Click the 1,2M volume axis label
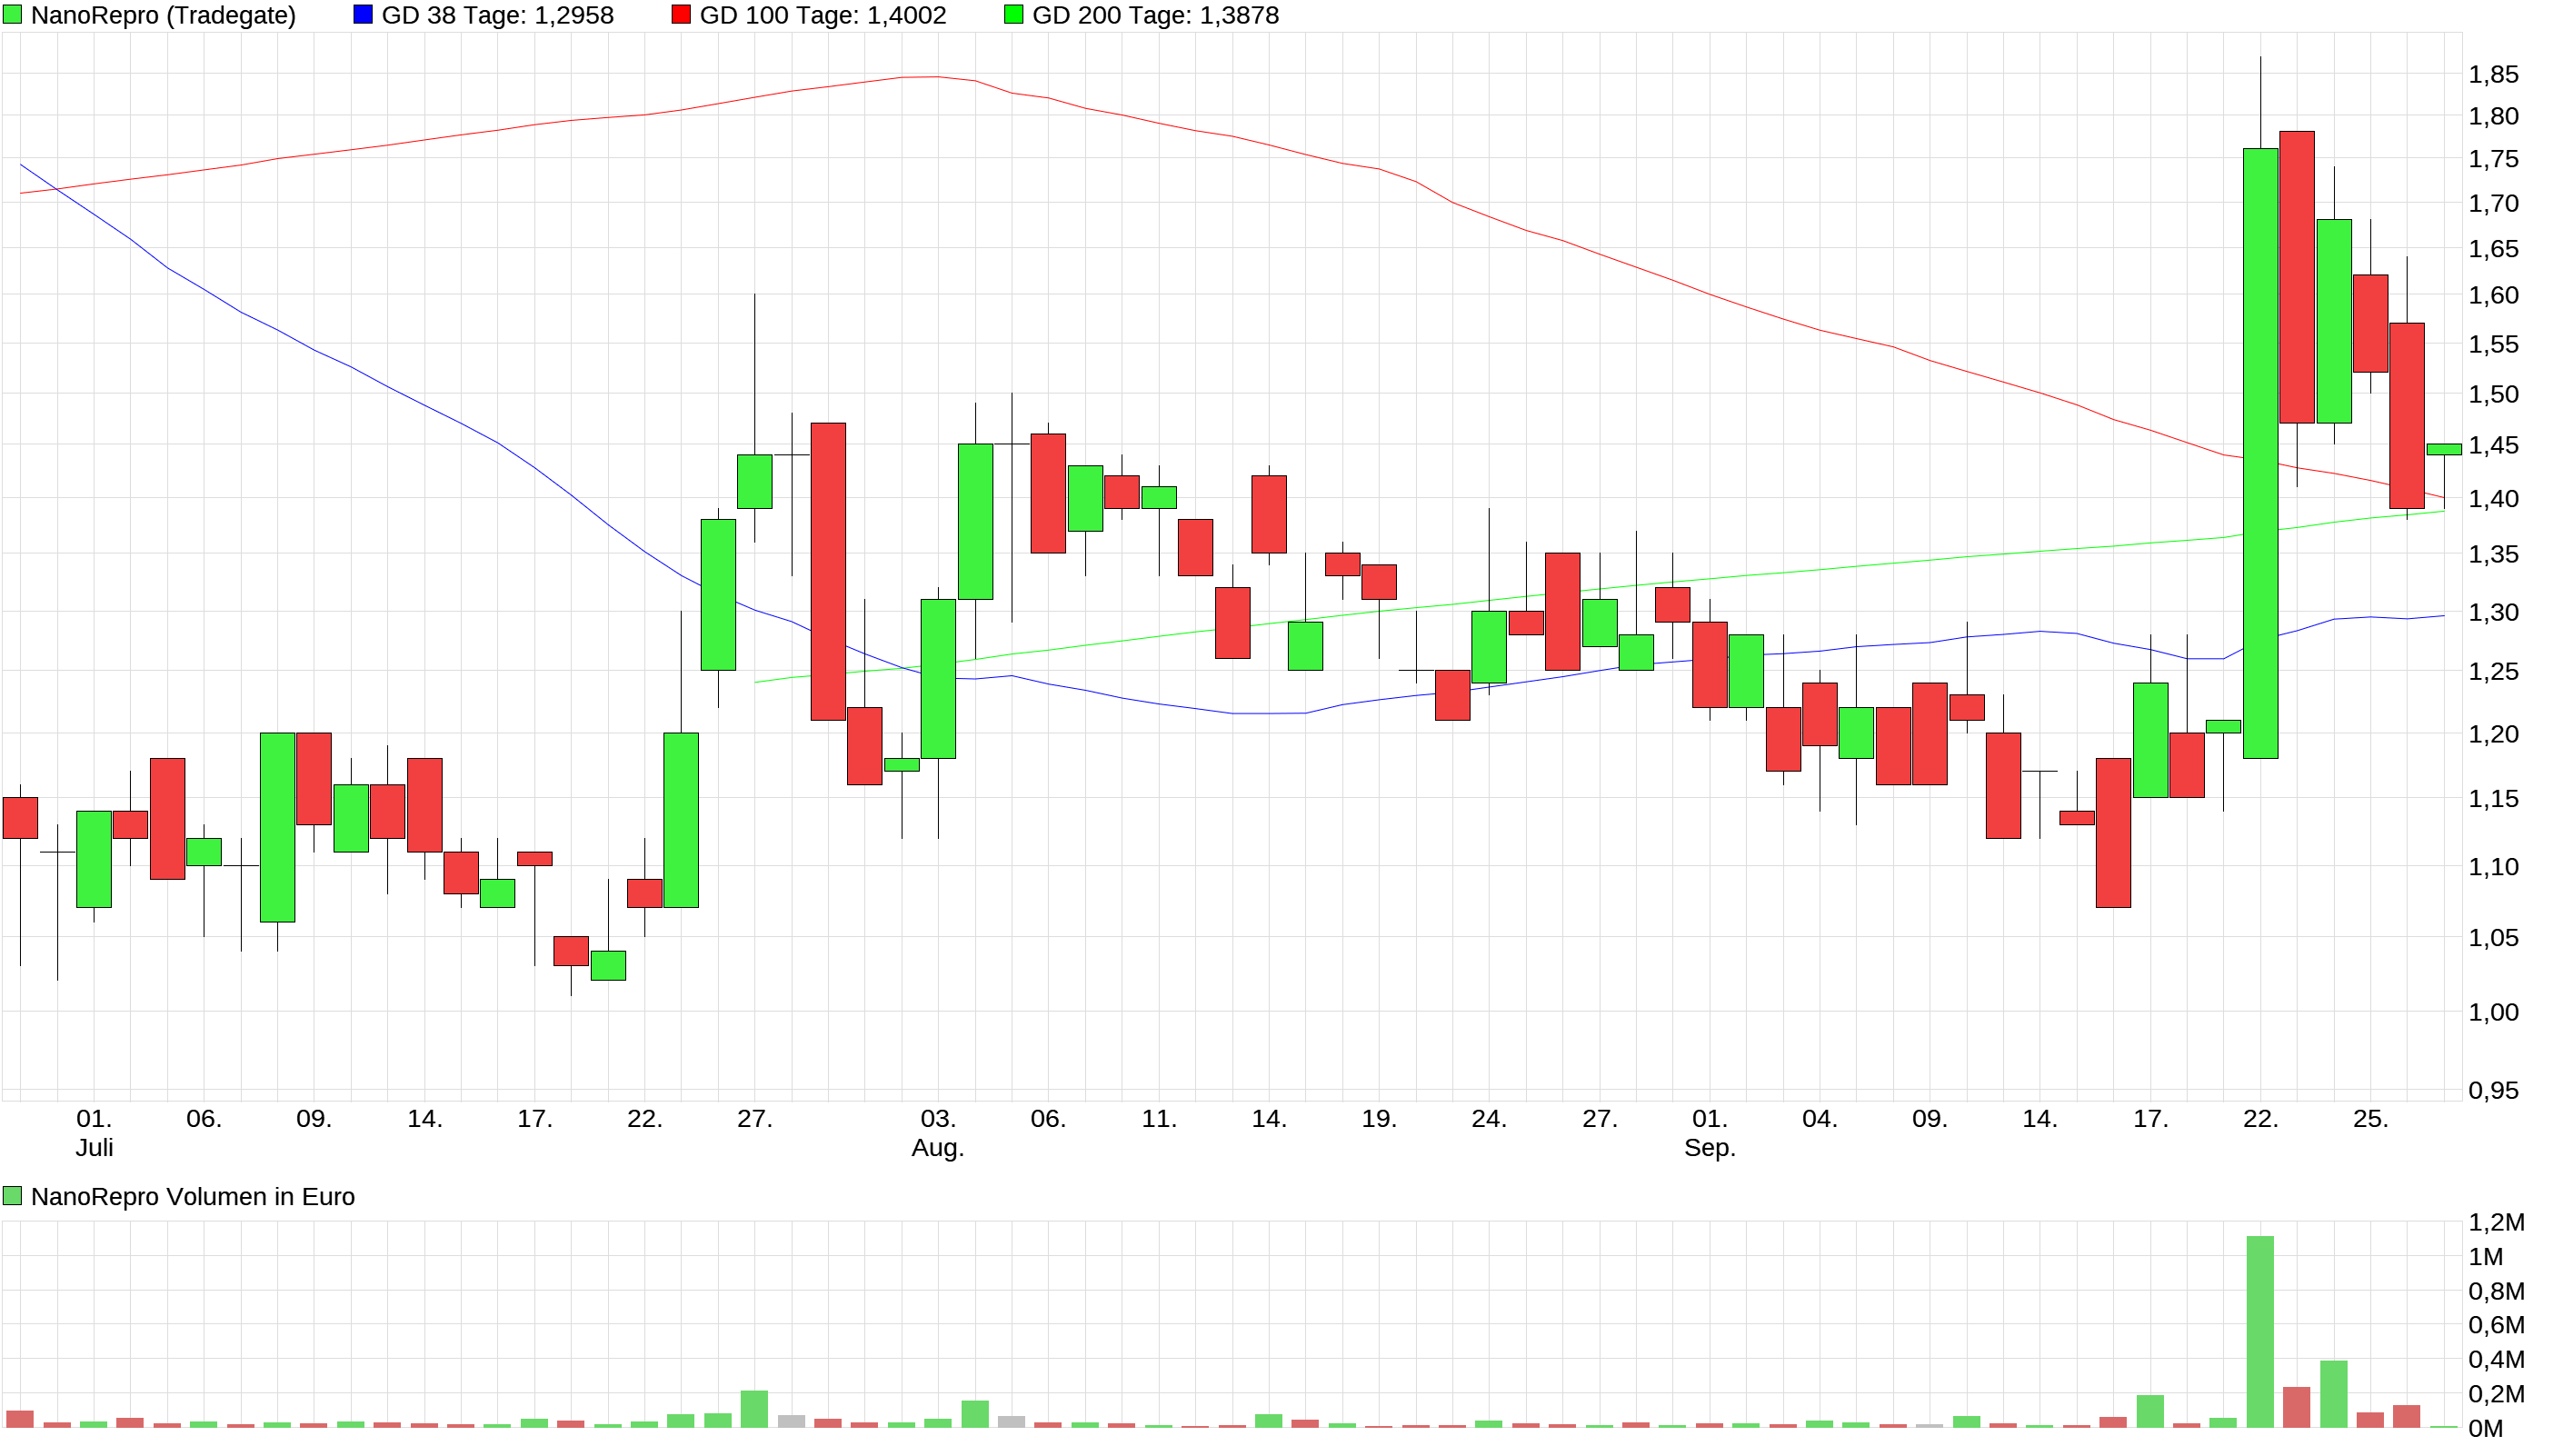Viewport: 2563px width, 1456px height. coord(2495,1222)
